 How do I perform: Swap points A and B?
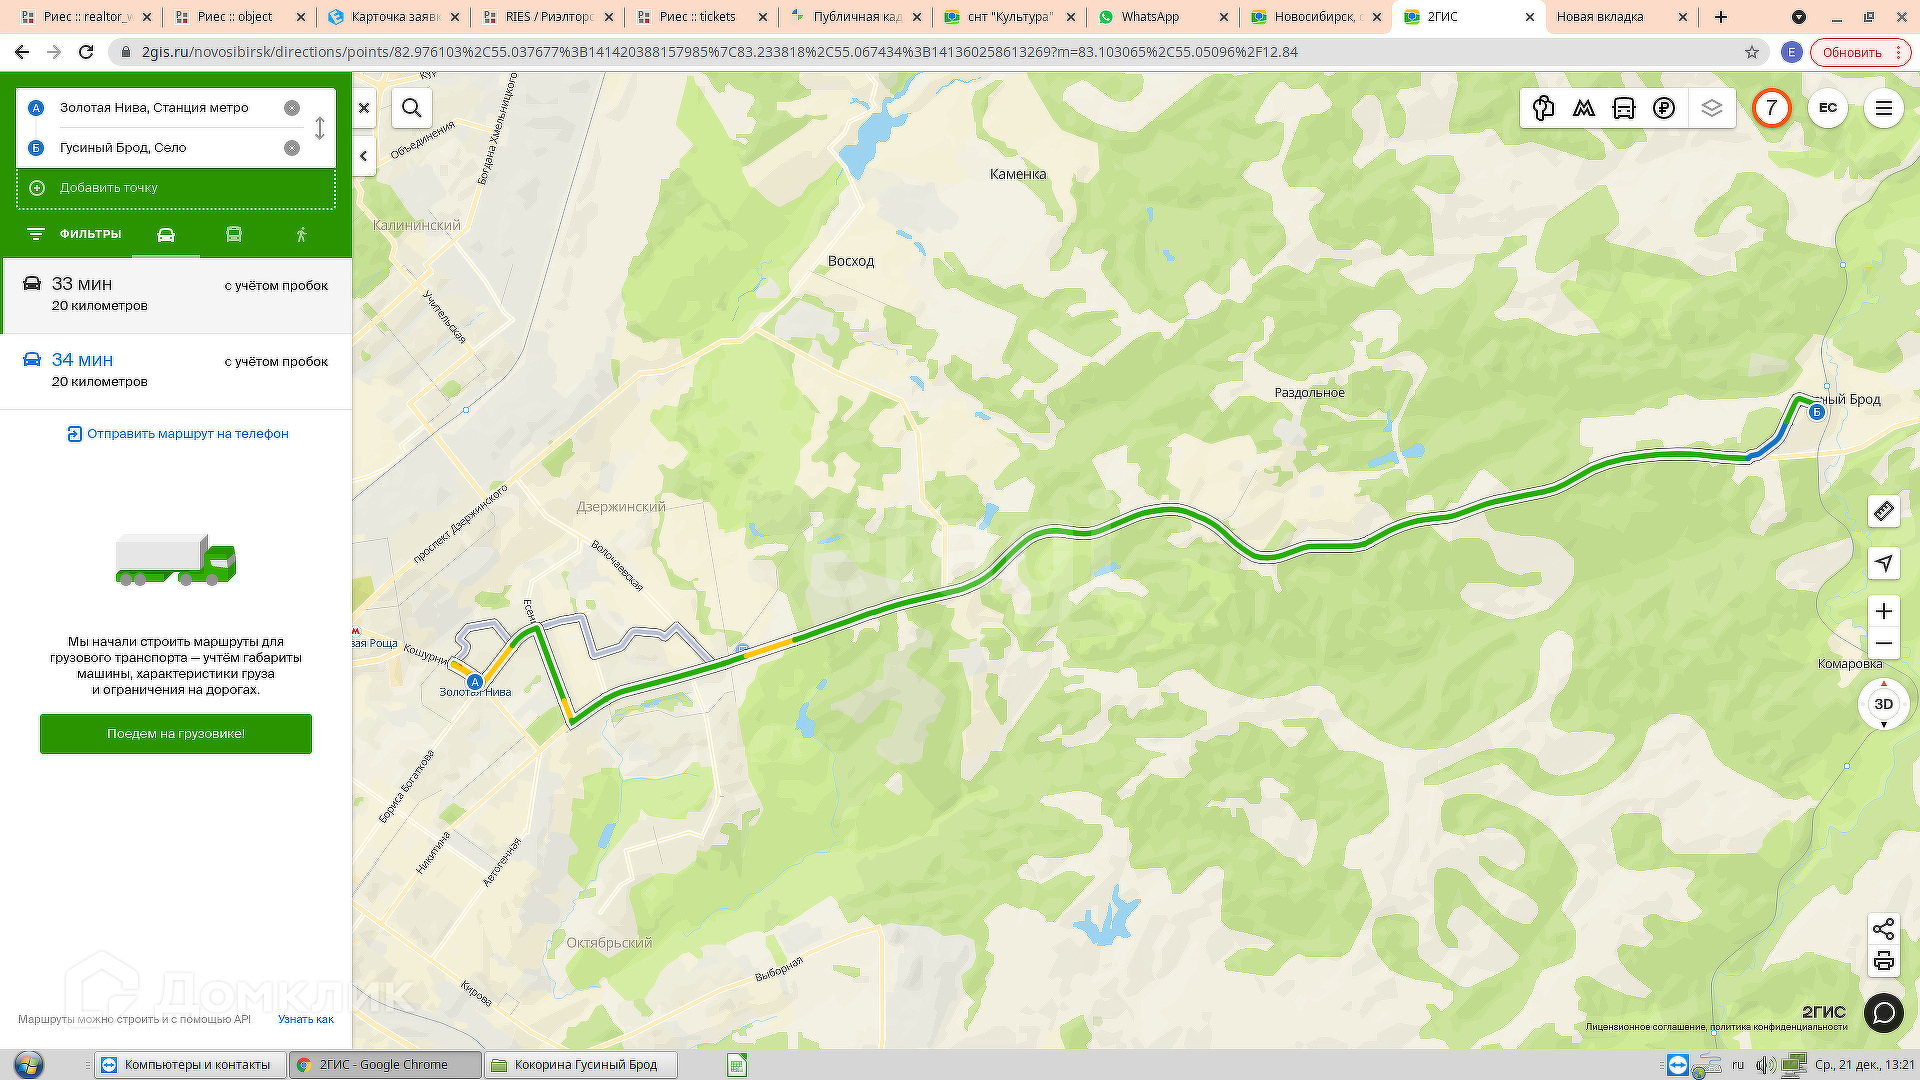320,128
